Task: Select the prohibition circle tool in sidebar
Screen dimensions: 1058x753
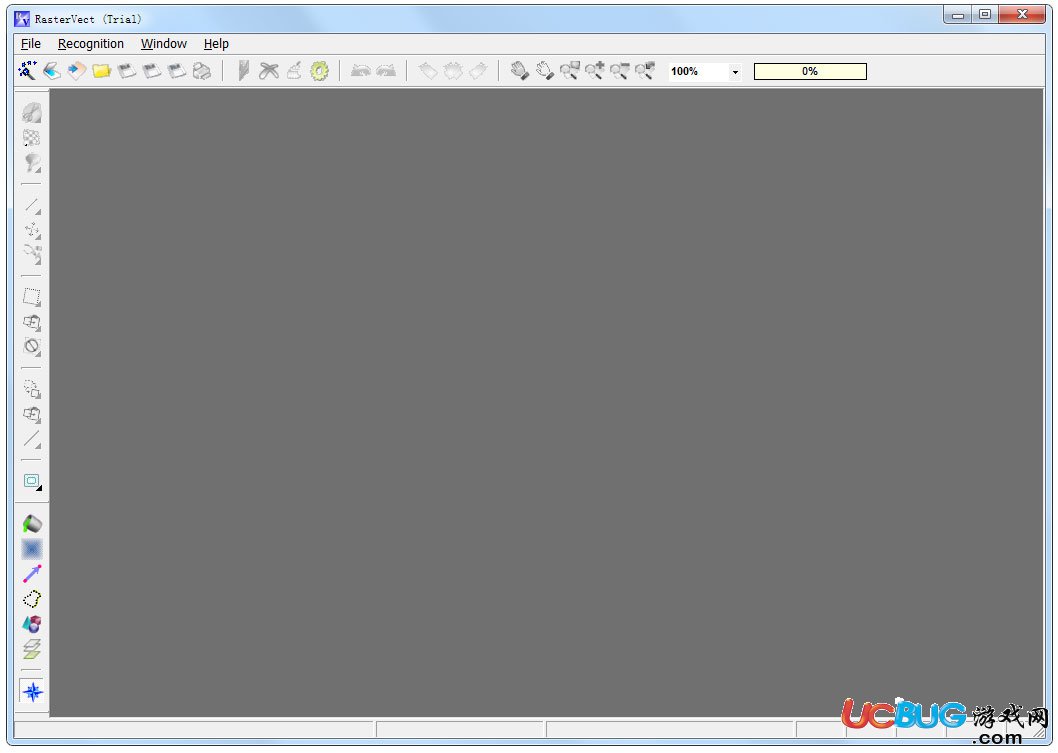Action: (32, 347)
